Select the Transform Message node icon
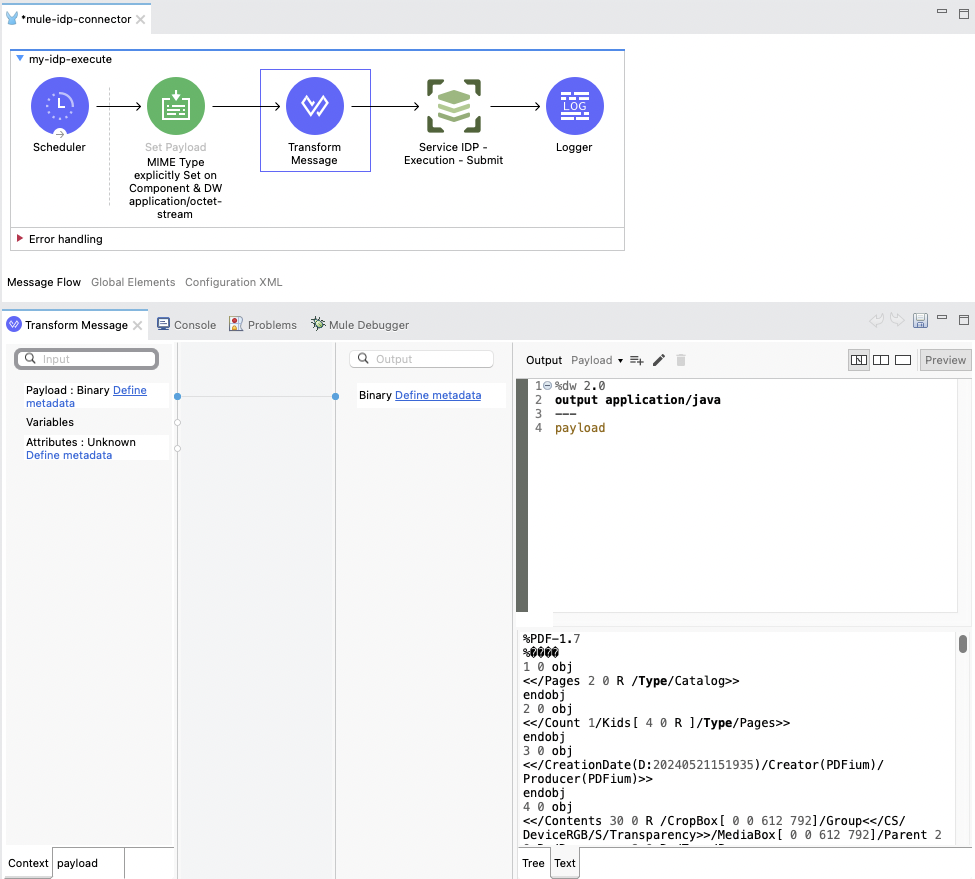The width and height of the screenshot is (975, 879). click(314, 106)
